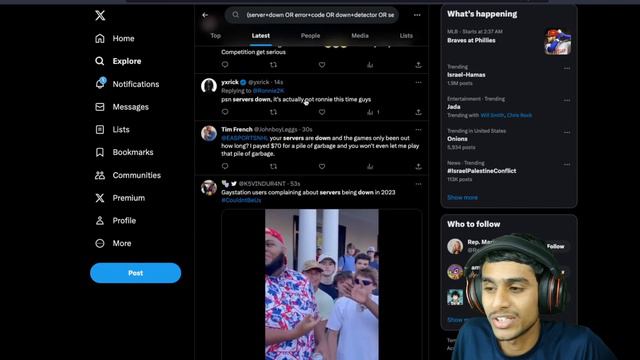Share yxrick's psn servers post

pyautogui.click(x=418, y=112)
